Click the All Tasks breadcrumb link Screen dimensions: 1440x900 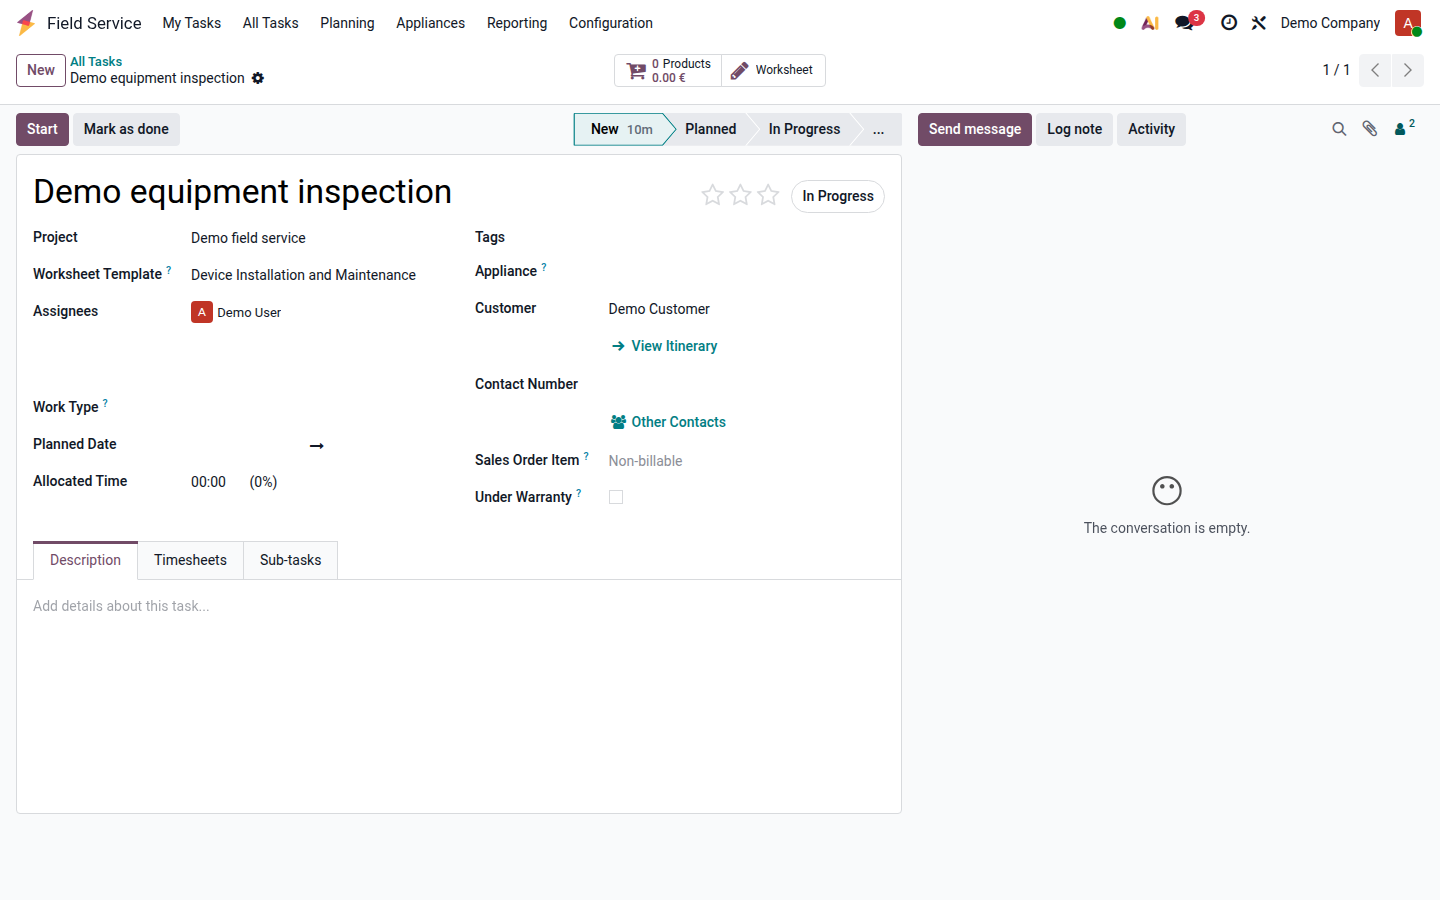coord(96,61)
